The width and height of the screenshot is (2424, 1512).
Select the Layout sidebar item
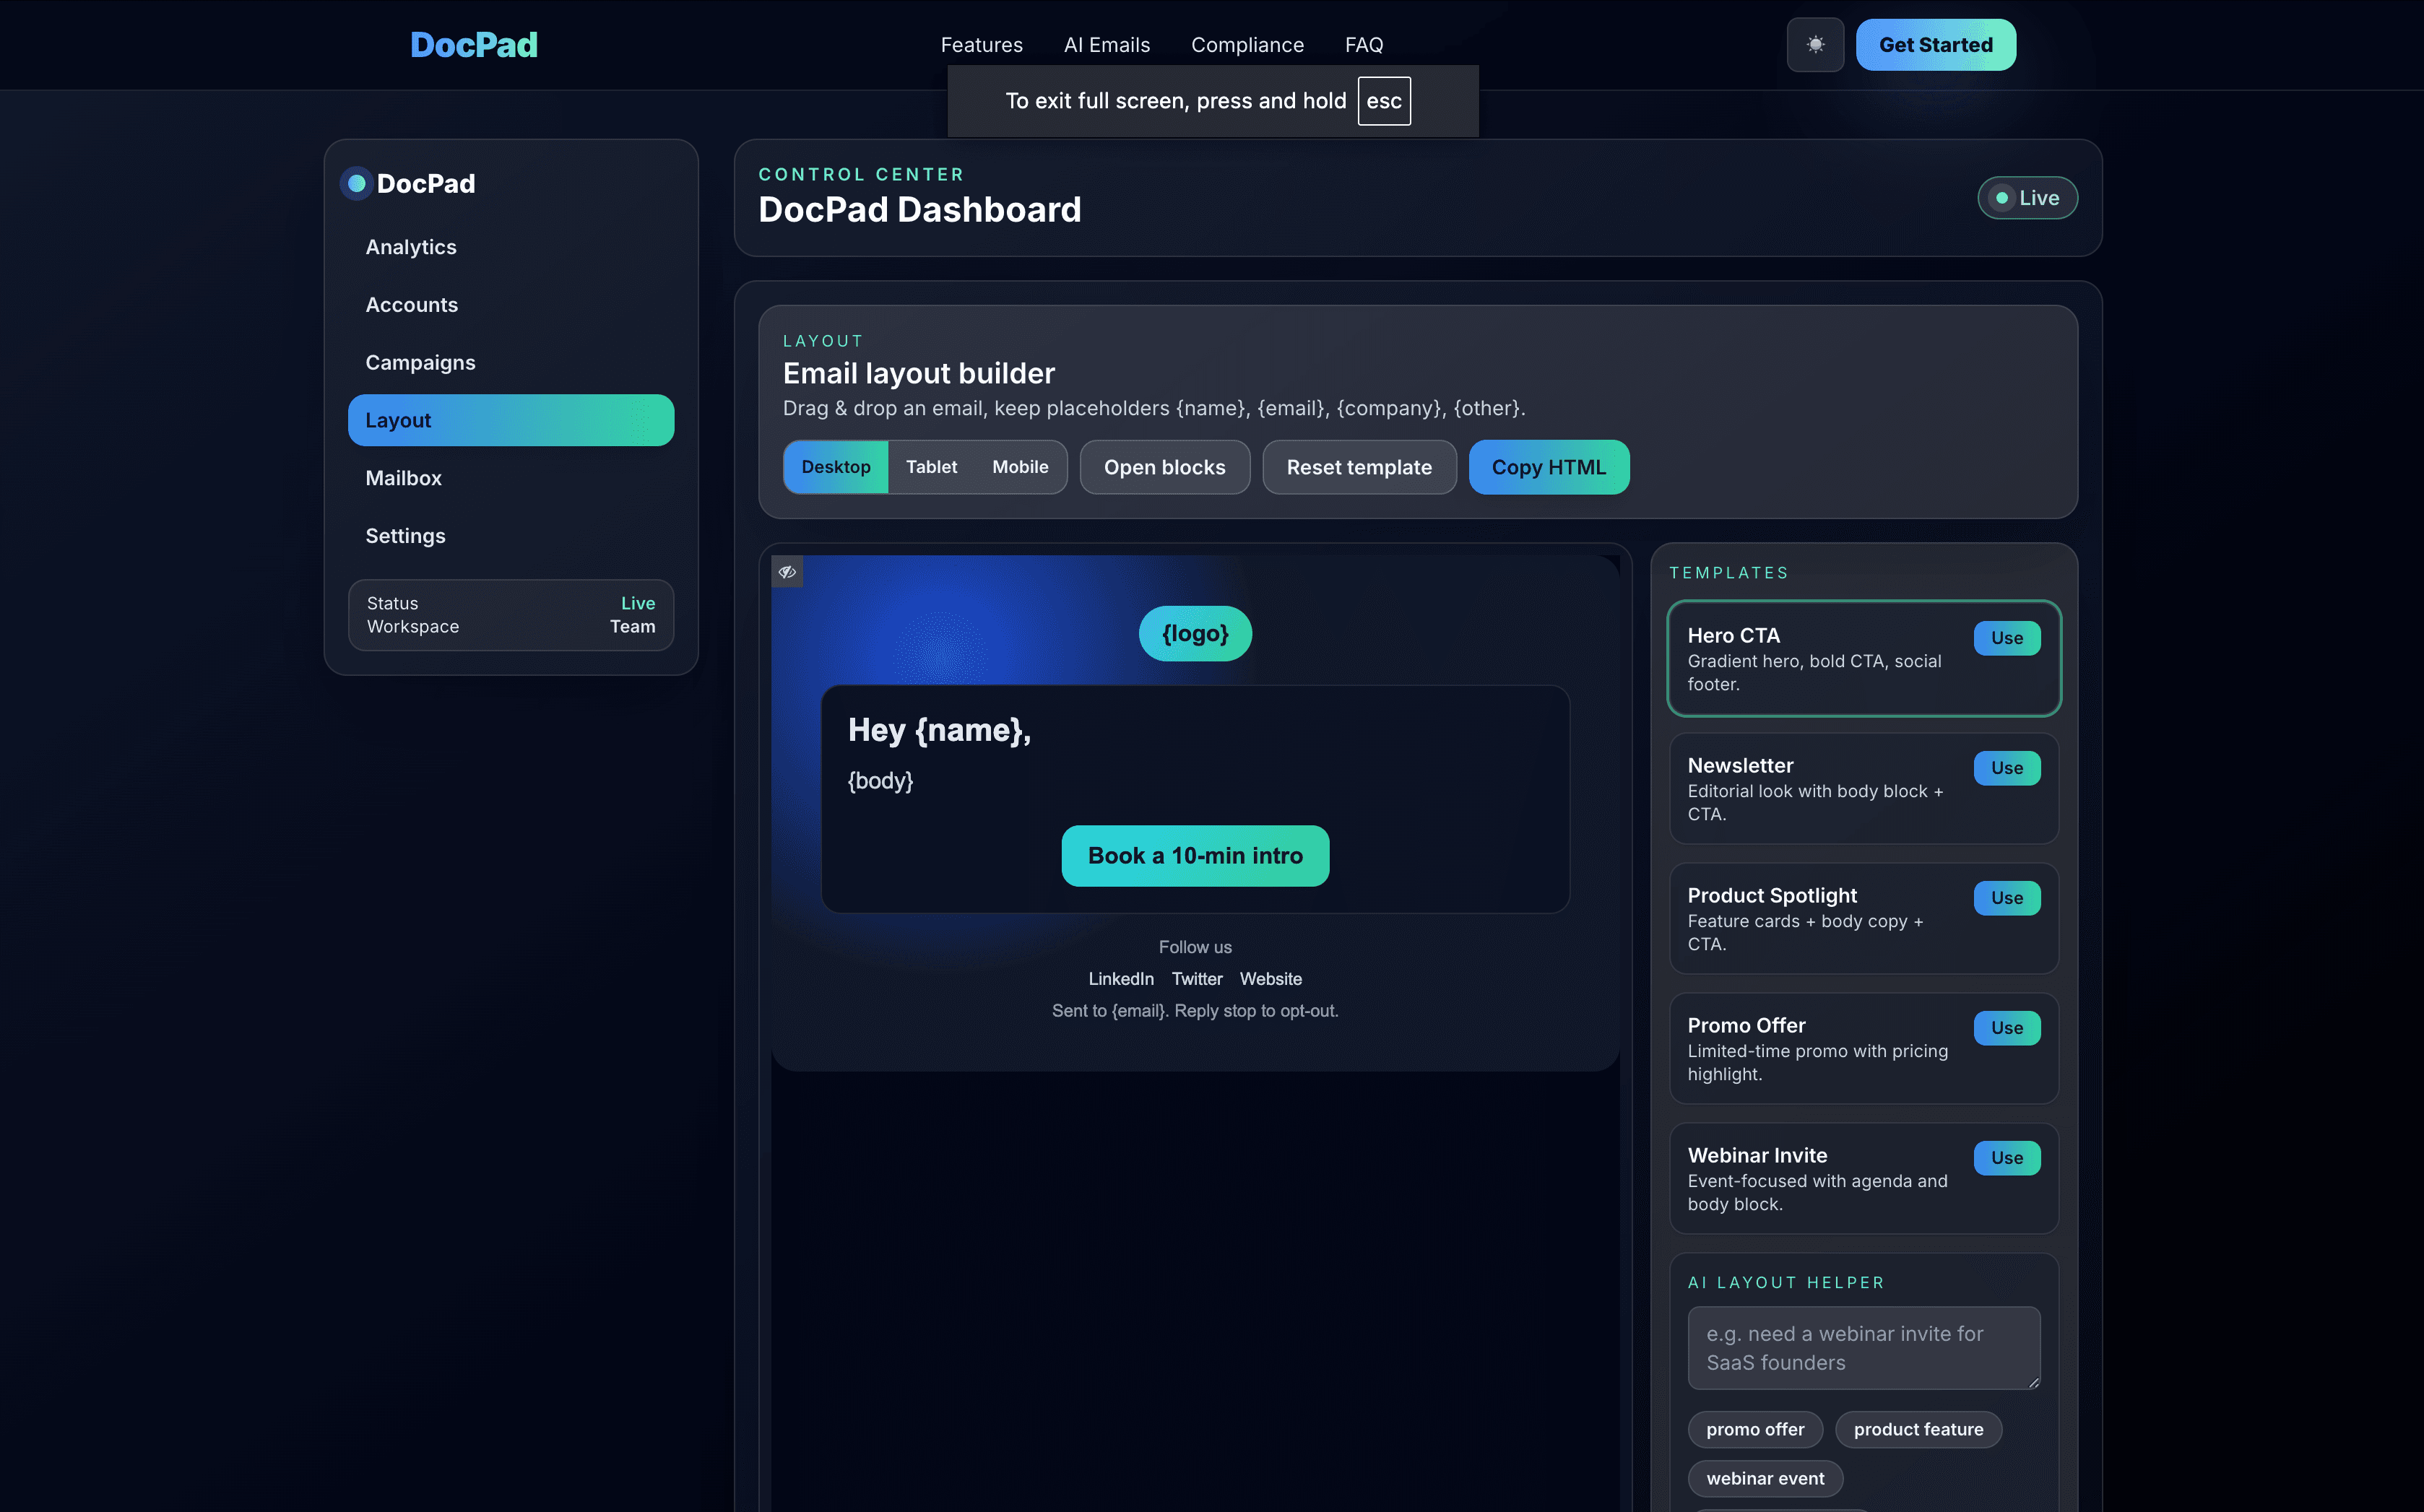(511, 420)
